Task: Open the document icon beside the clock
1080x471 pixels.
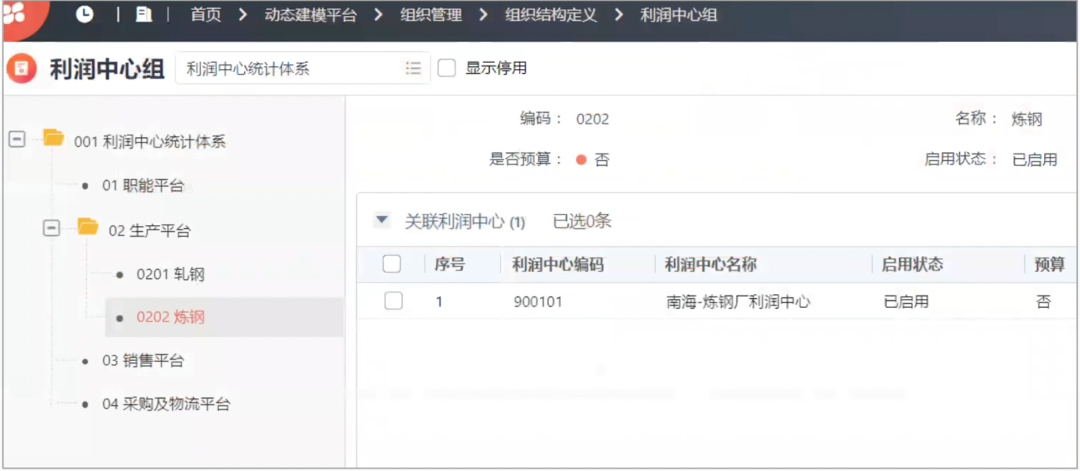Action: pos(144,15)
